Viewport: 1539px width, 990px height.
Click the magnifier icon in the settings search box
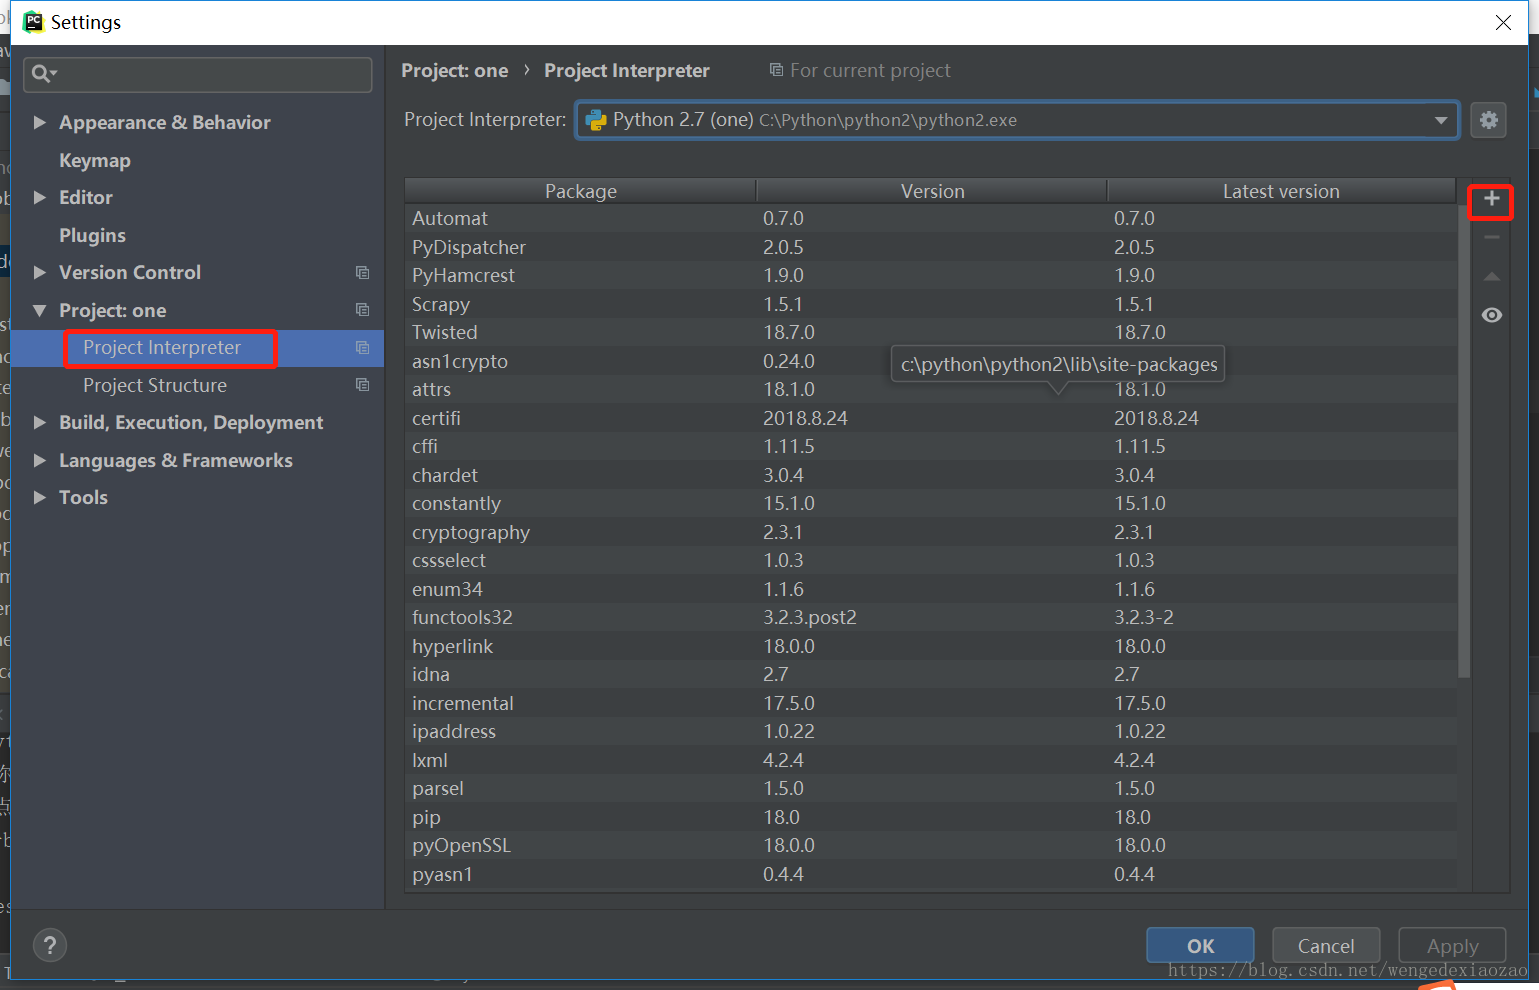[x=41, y=73]
